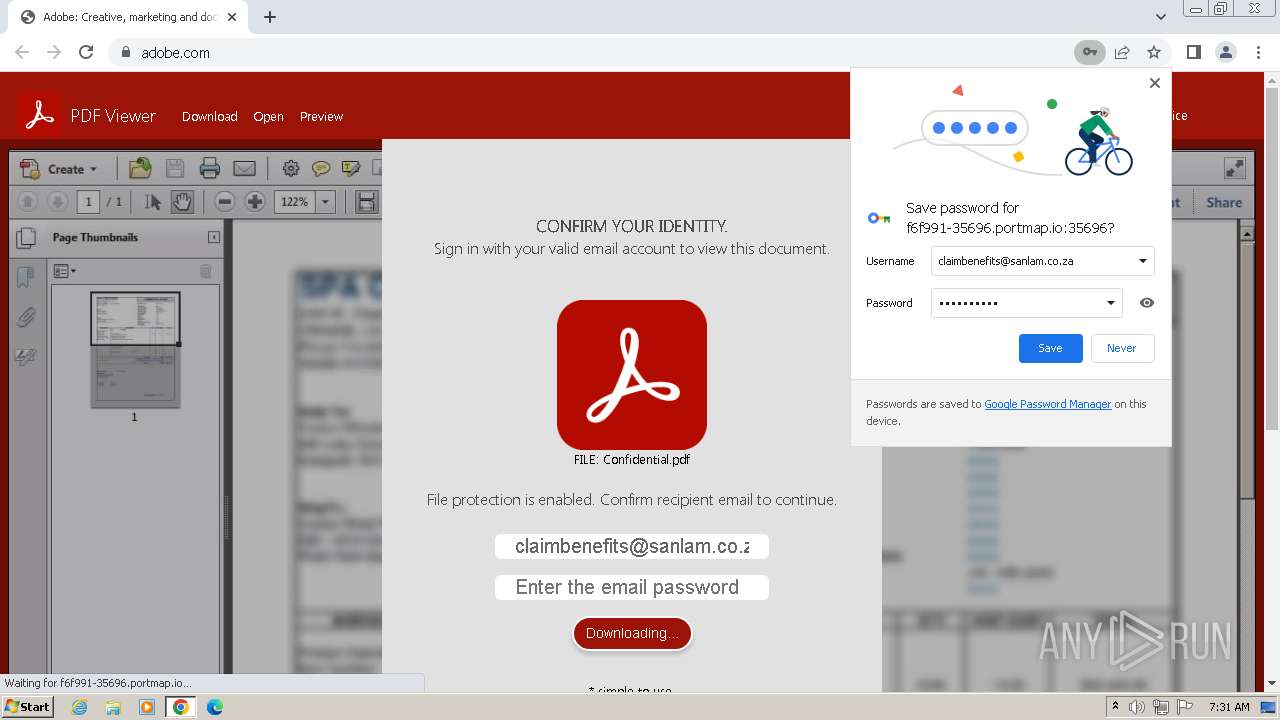Open the Create dropdown arrow

coord(93,170)
